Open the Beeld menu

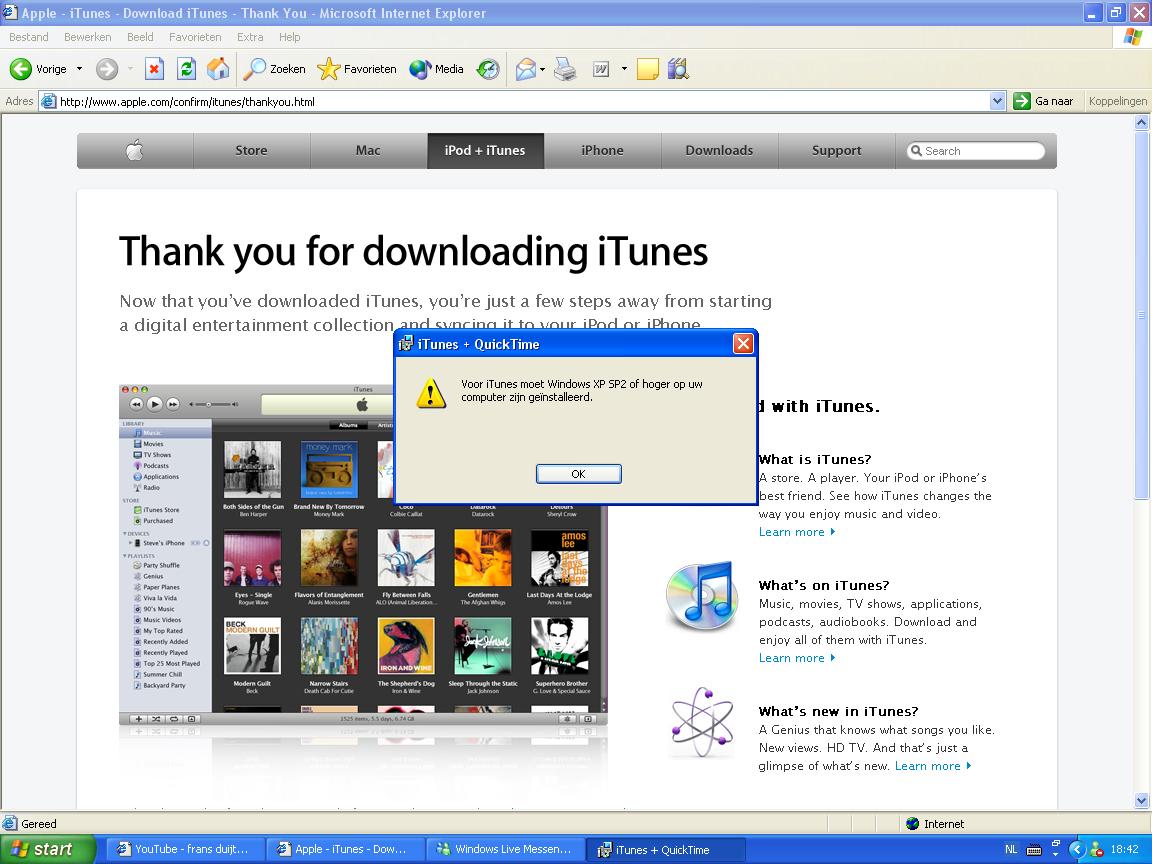(140, 37)
